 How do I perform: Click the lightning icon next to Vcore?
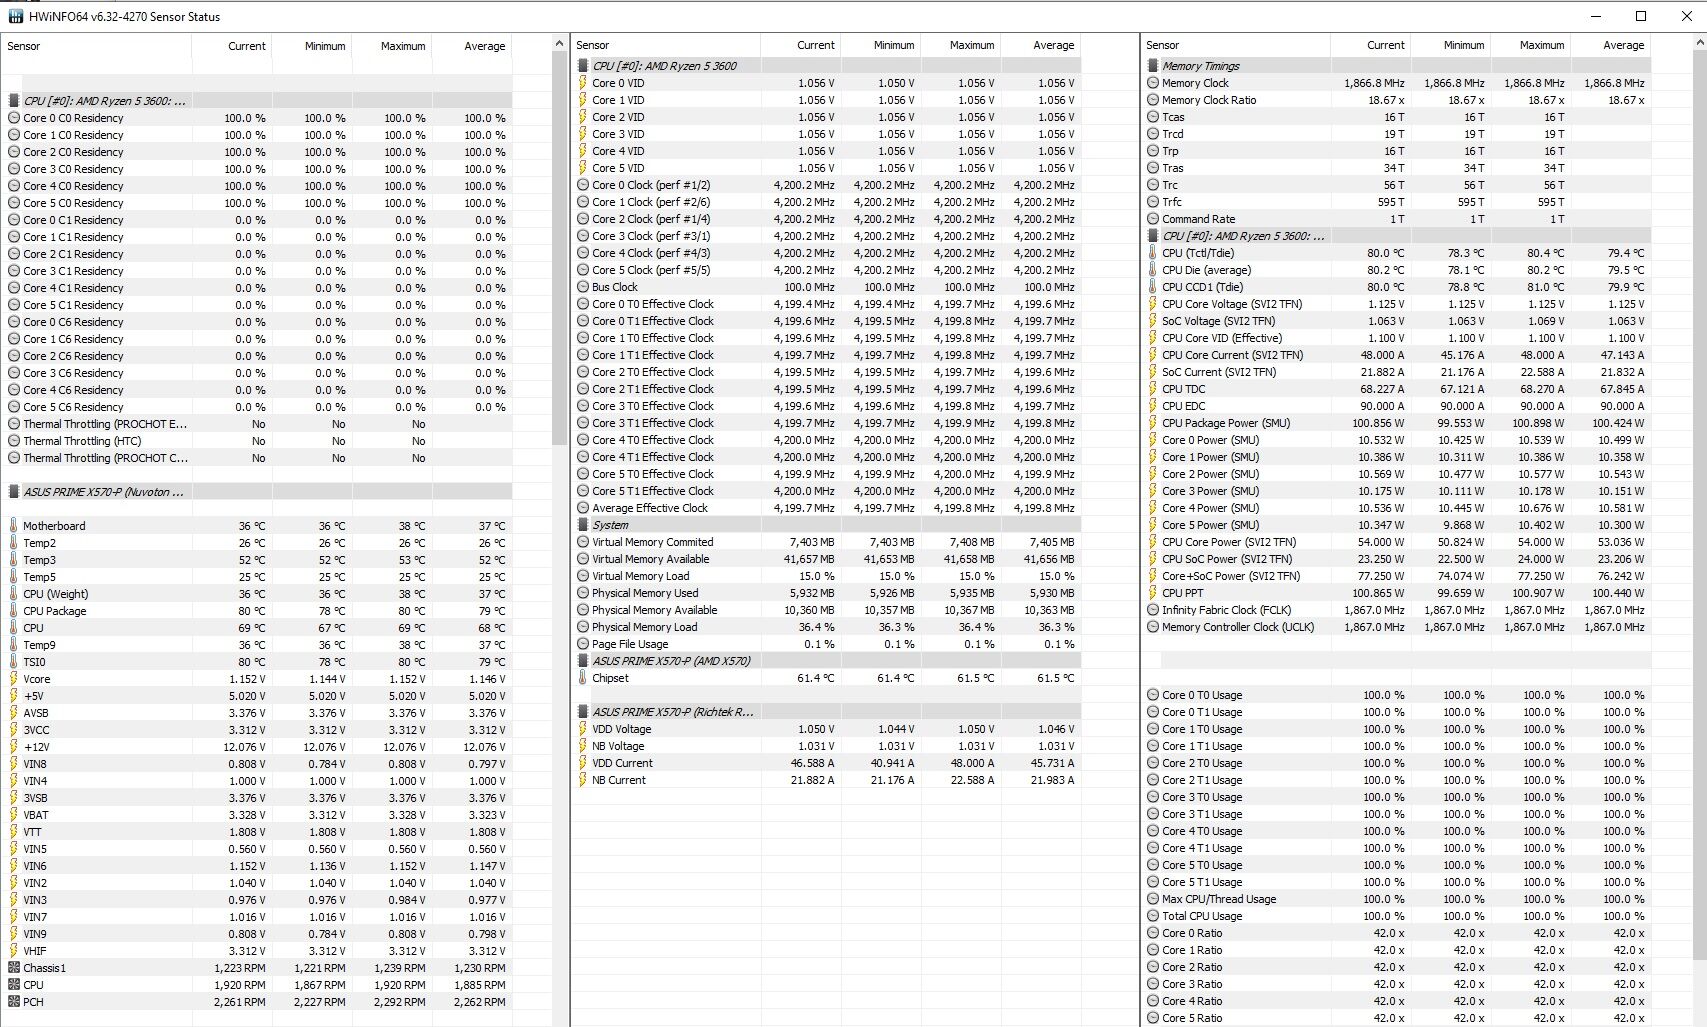coord(14,679)
